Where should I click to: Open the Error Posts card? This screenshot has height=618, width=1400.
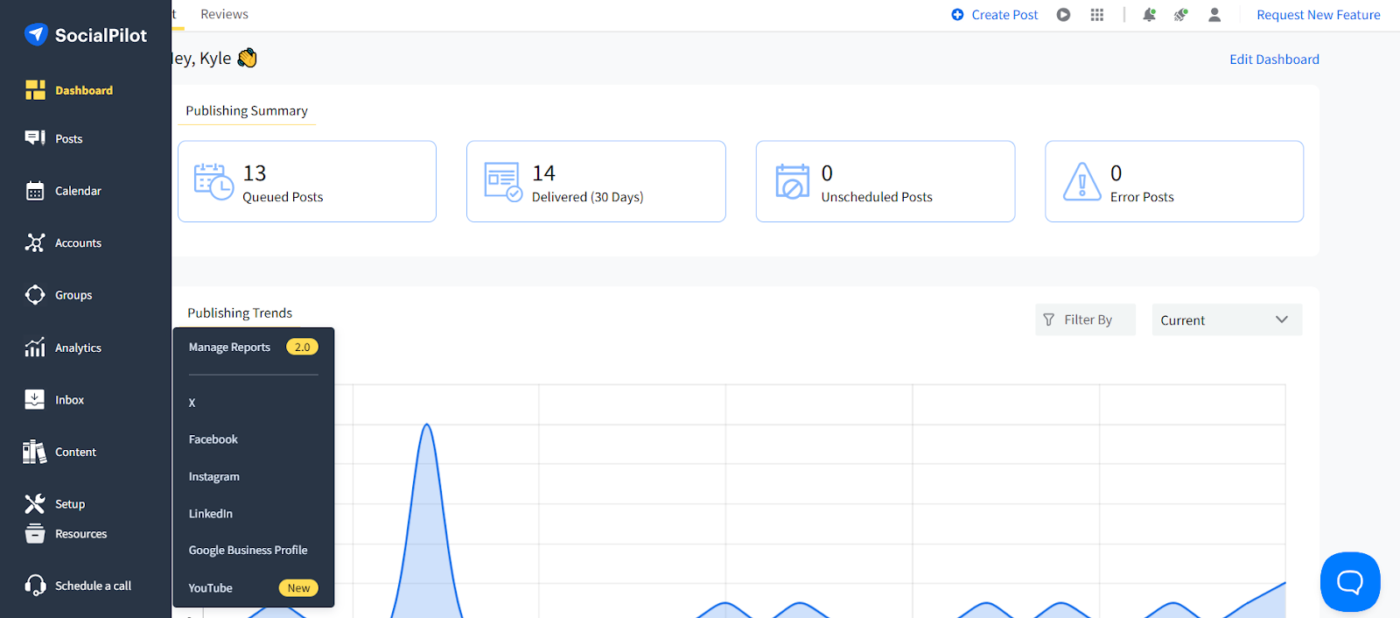(1174, 181)
